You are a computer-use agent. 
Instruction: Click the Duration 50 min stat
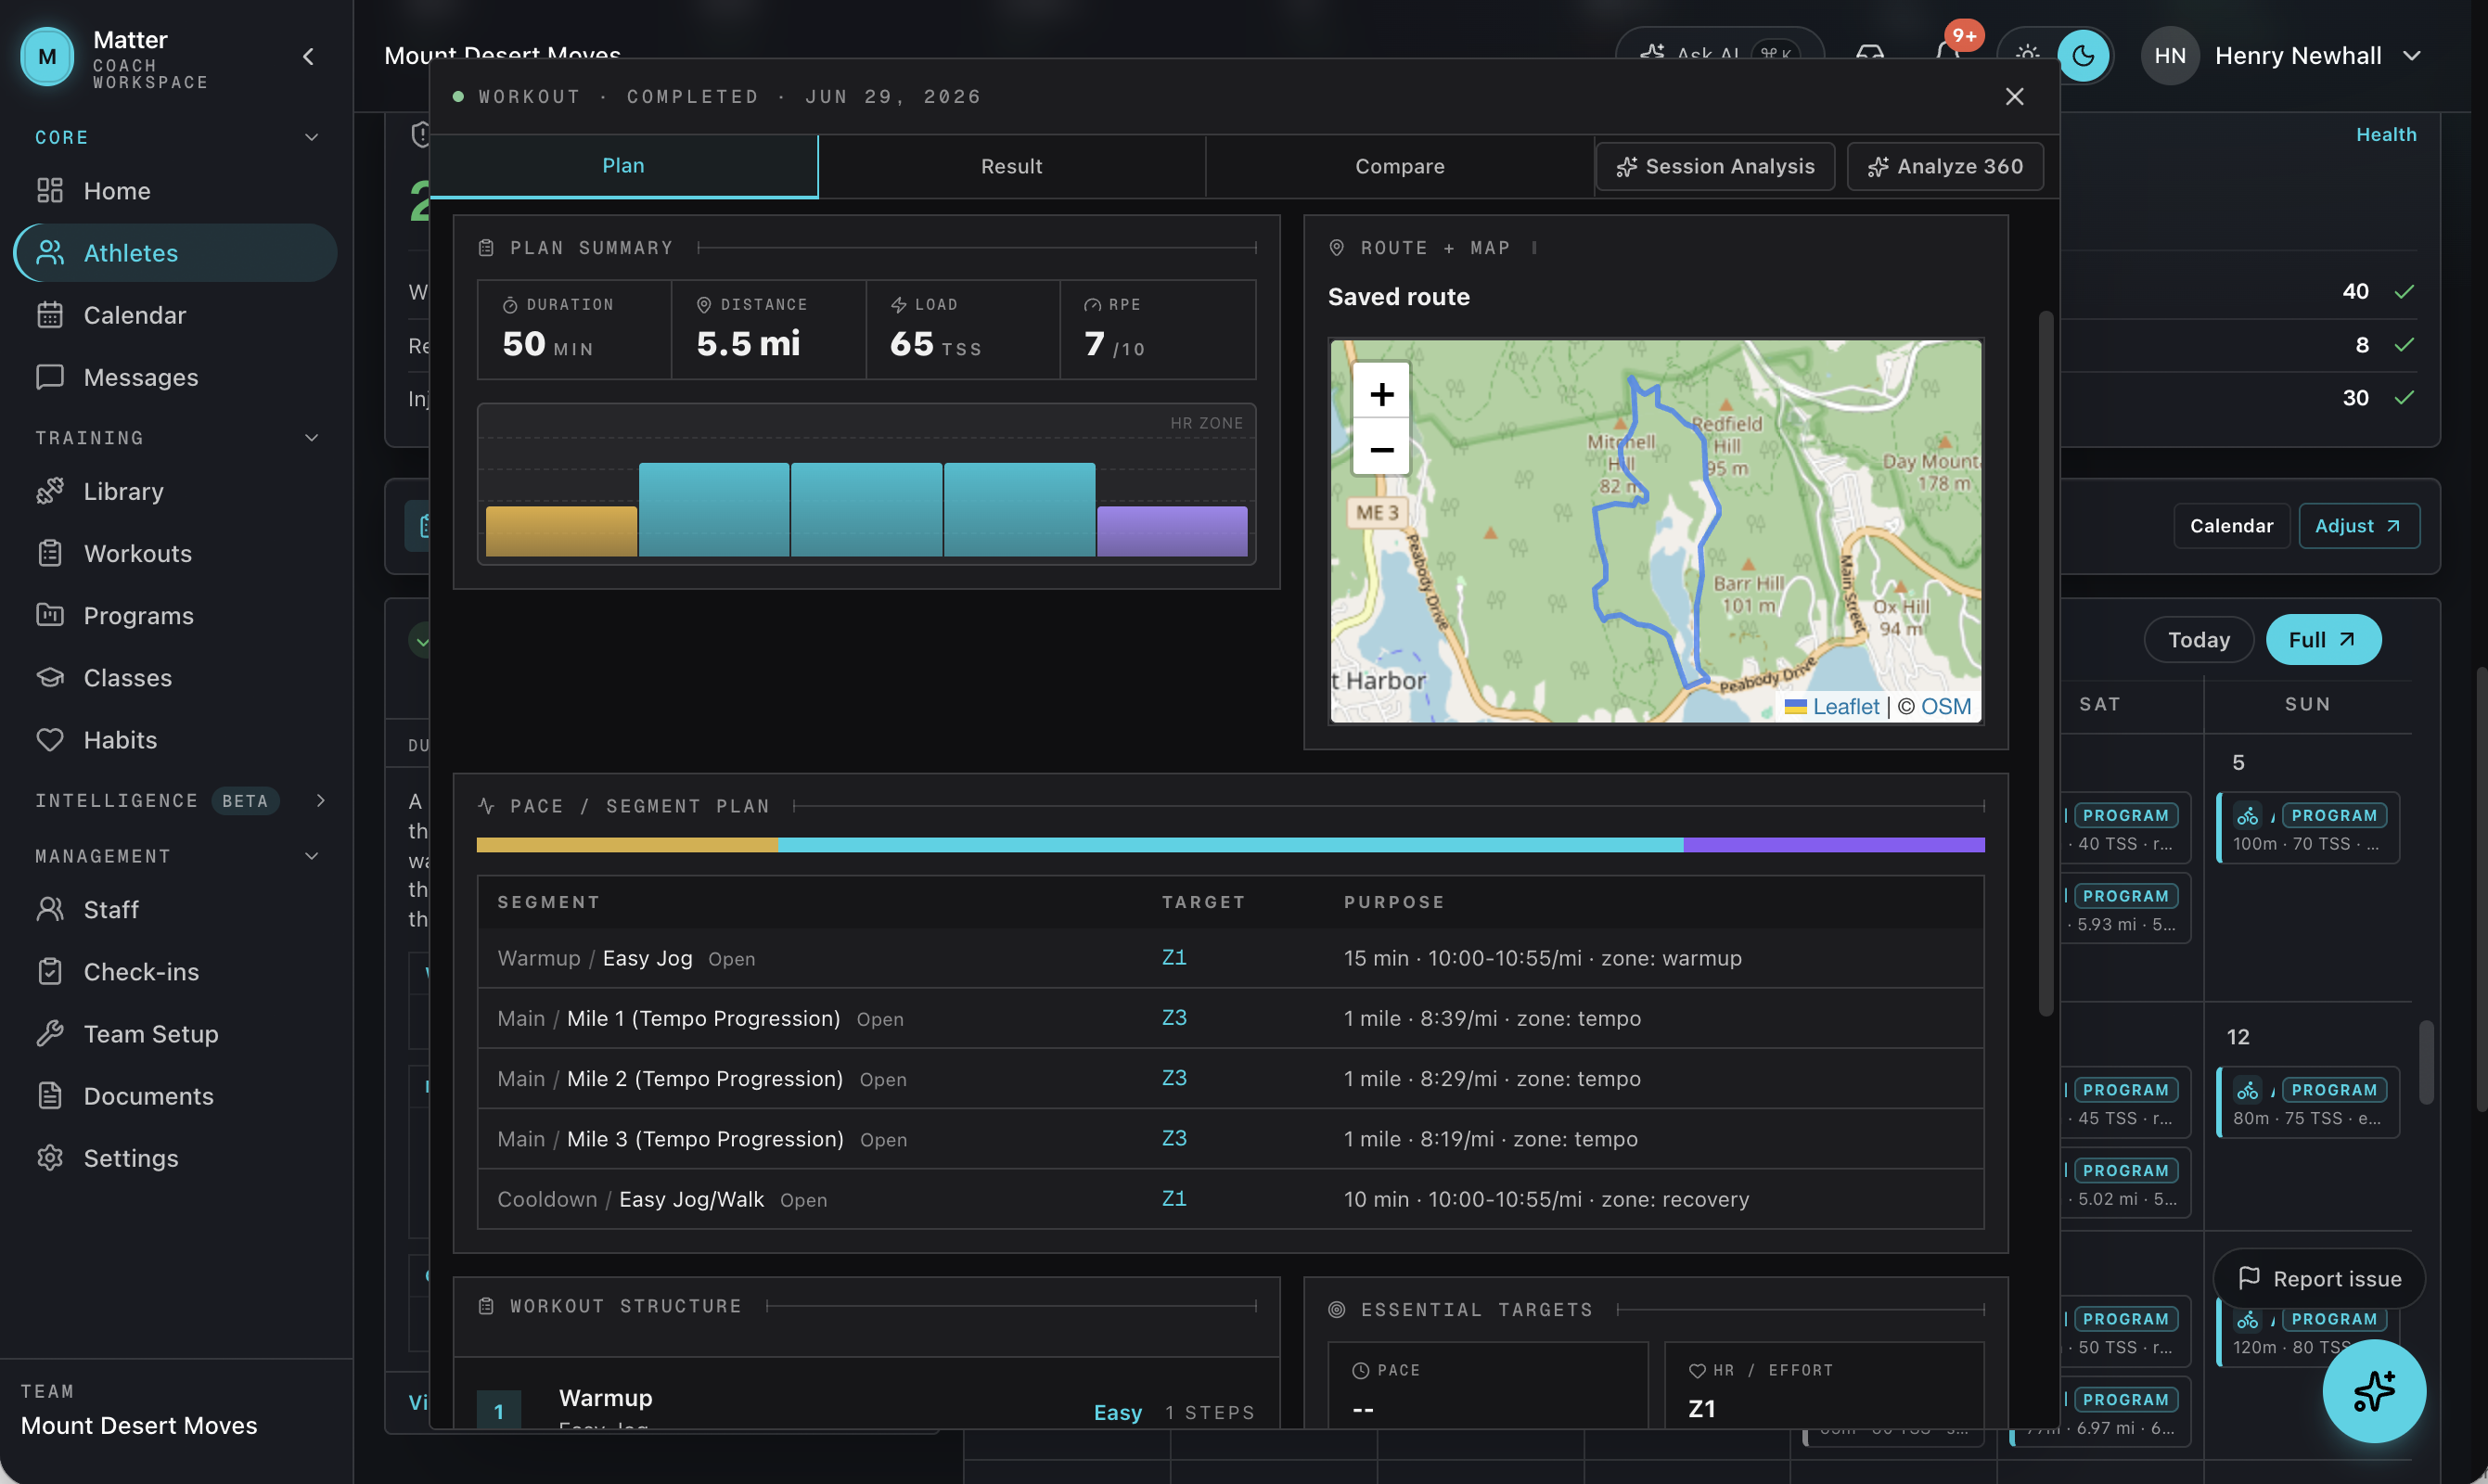(574, 330)
